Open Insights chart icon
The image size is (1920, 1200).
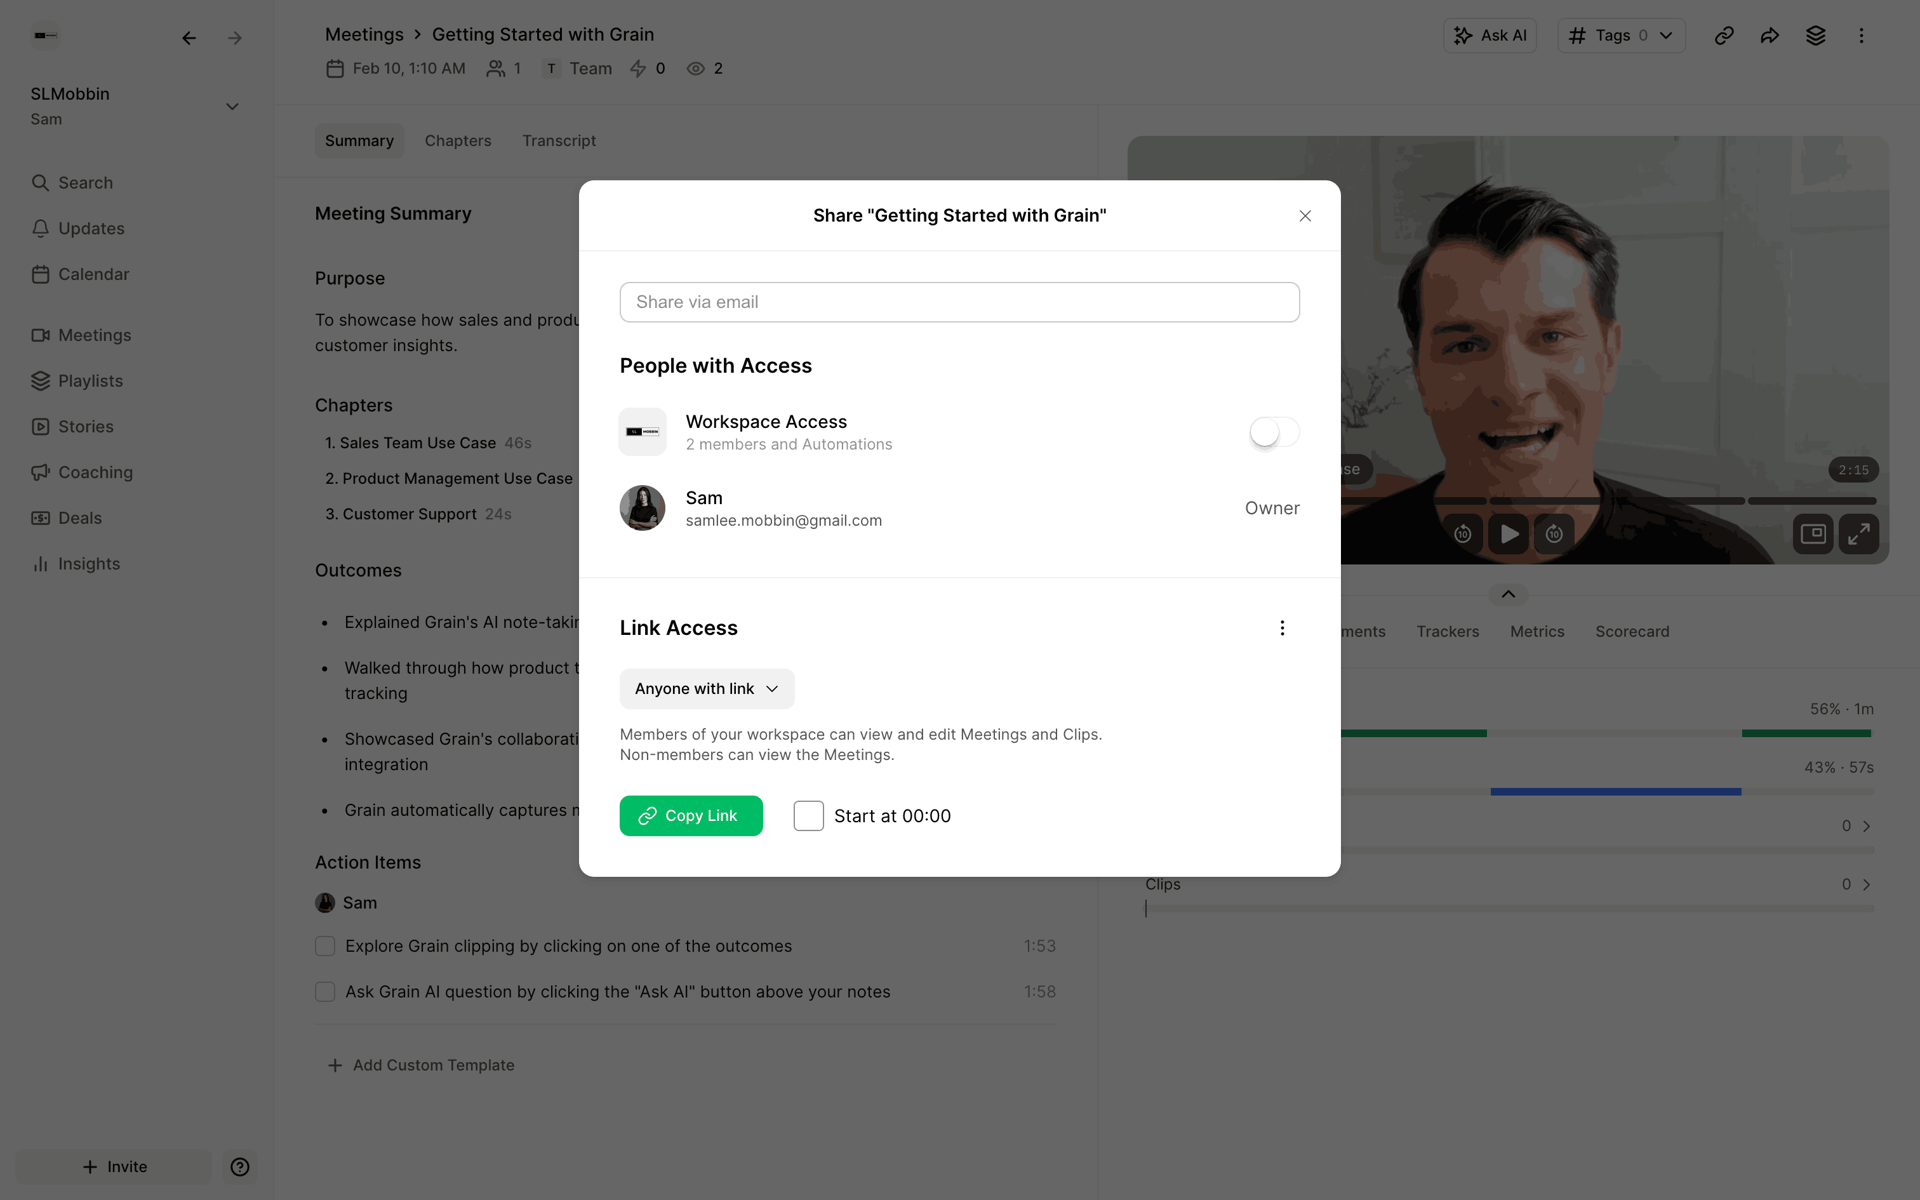[x=40, y=564]
